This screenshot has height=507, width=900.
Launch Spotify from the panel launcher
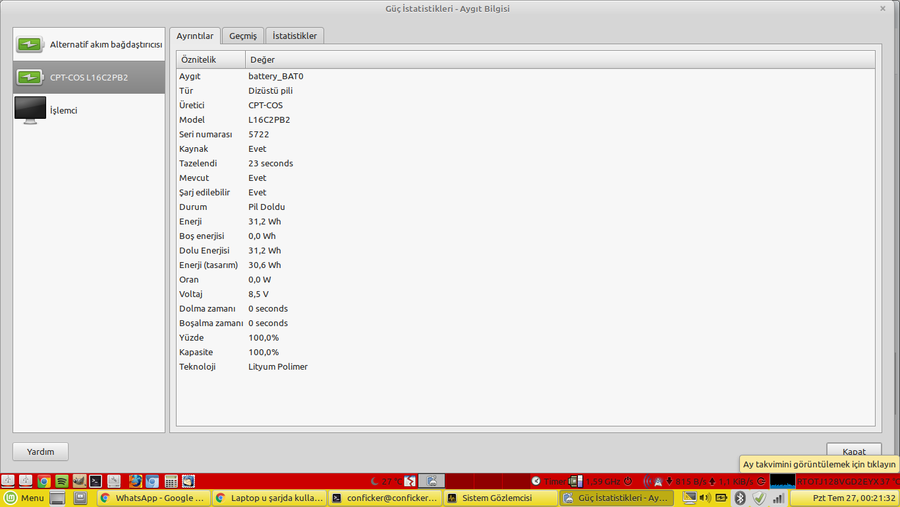point(61,481)
